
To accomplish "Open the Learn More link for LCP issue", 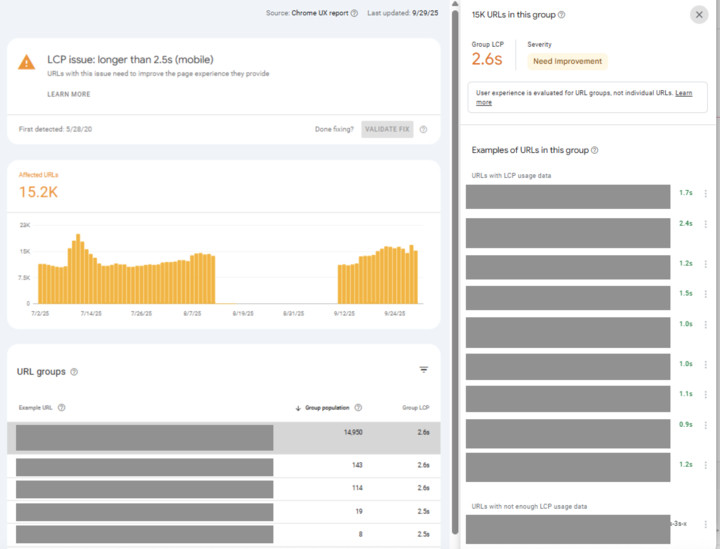I will [x=68, y=94].
